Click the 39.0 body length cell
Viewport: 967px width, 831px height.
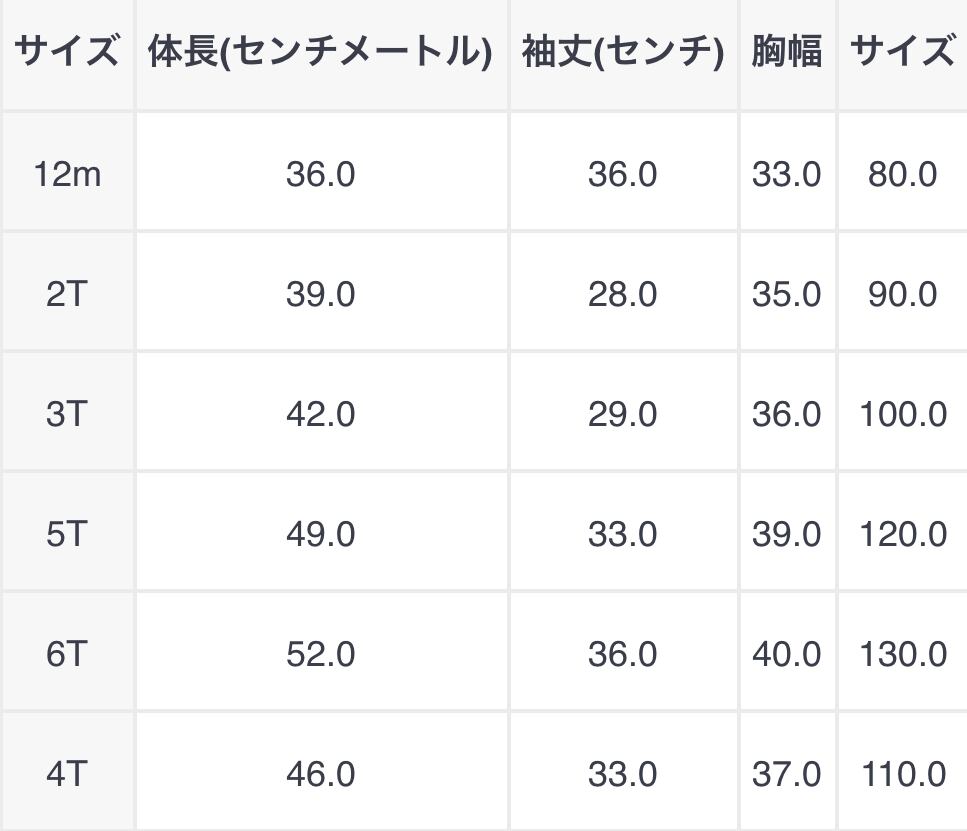point(320,295)
